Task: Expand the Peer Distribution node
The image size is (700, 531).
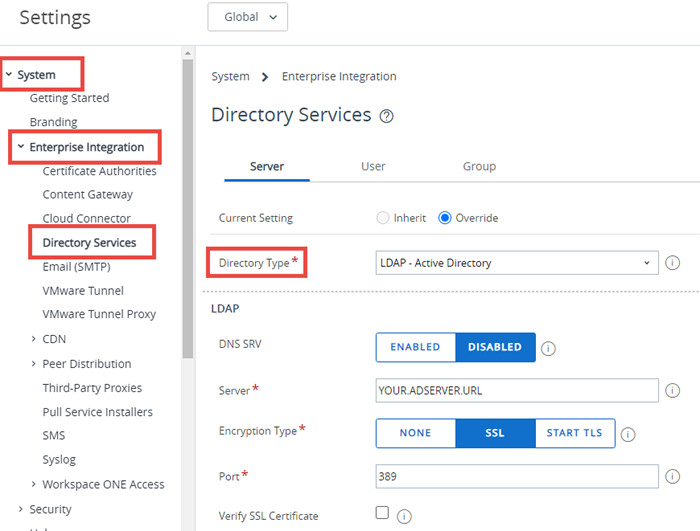Action: coord(33,364)
